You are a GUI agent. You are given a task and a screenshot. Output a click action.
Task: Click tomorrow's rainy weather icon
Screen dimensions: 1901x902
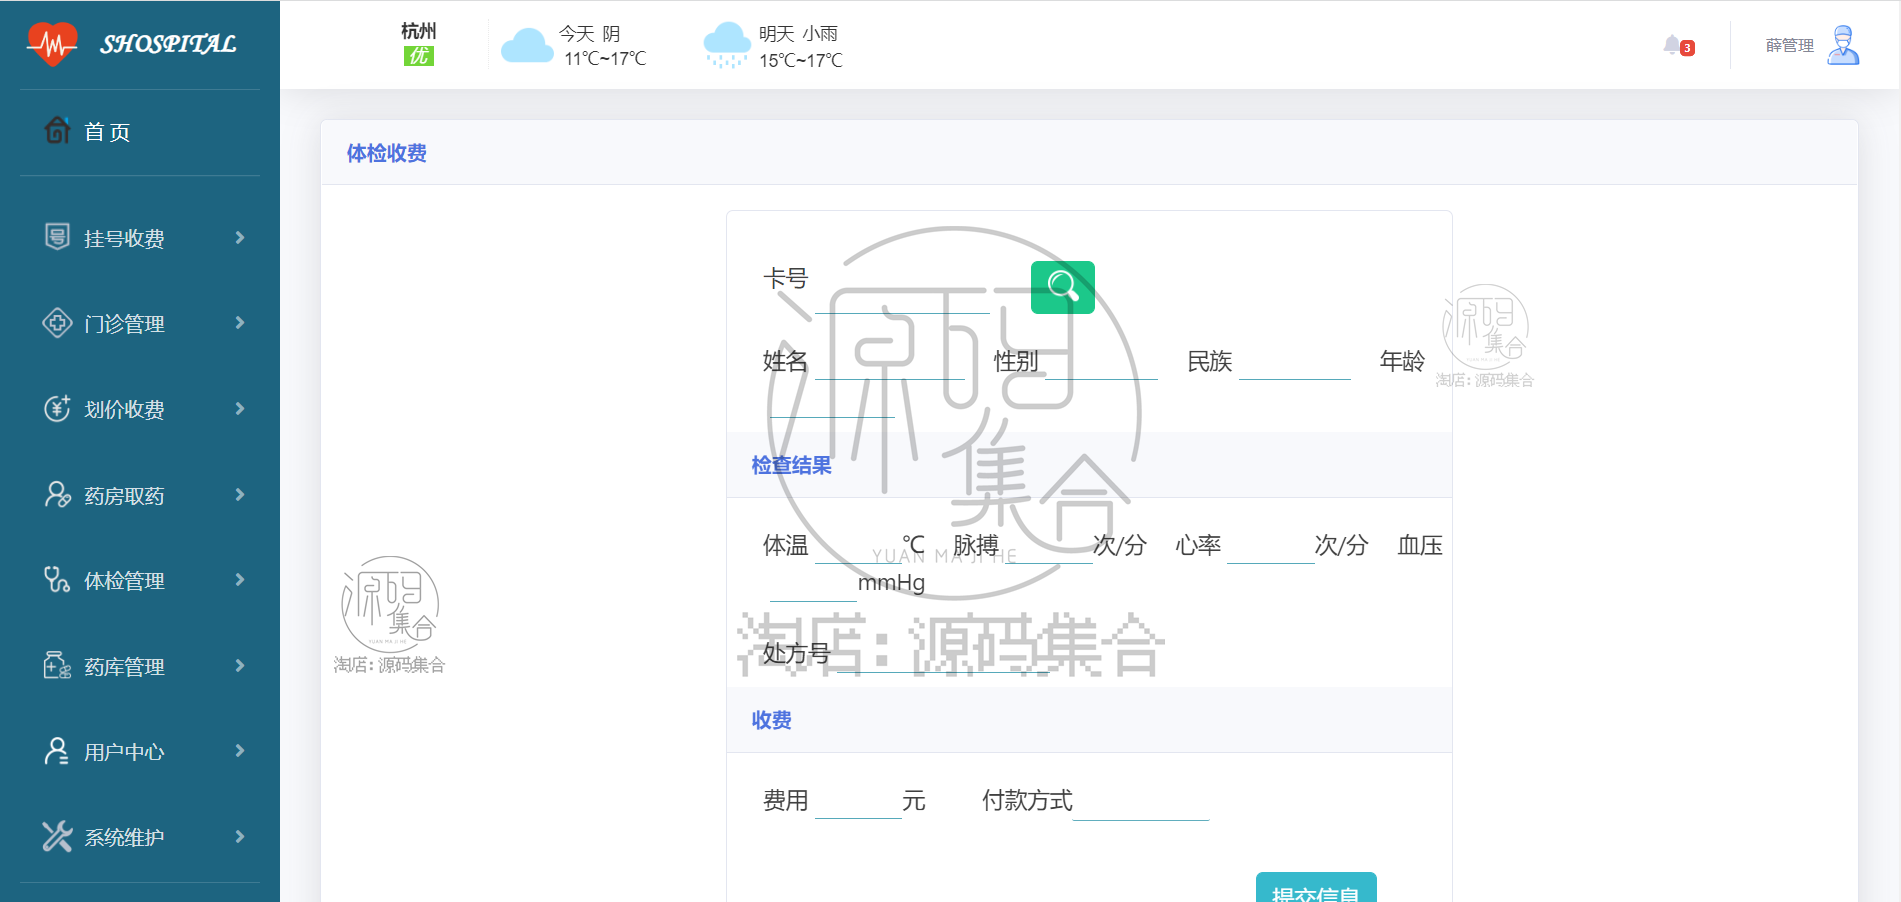pos(727,45)
